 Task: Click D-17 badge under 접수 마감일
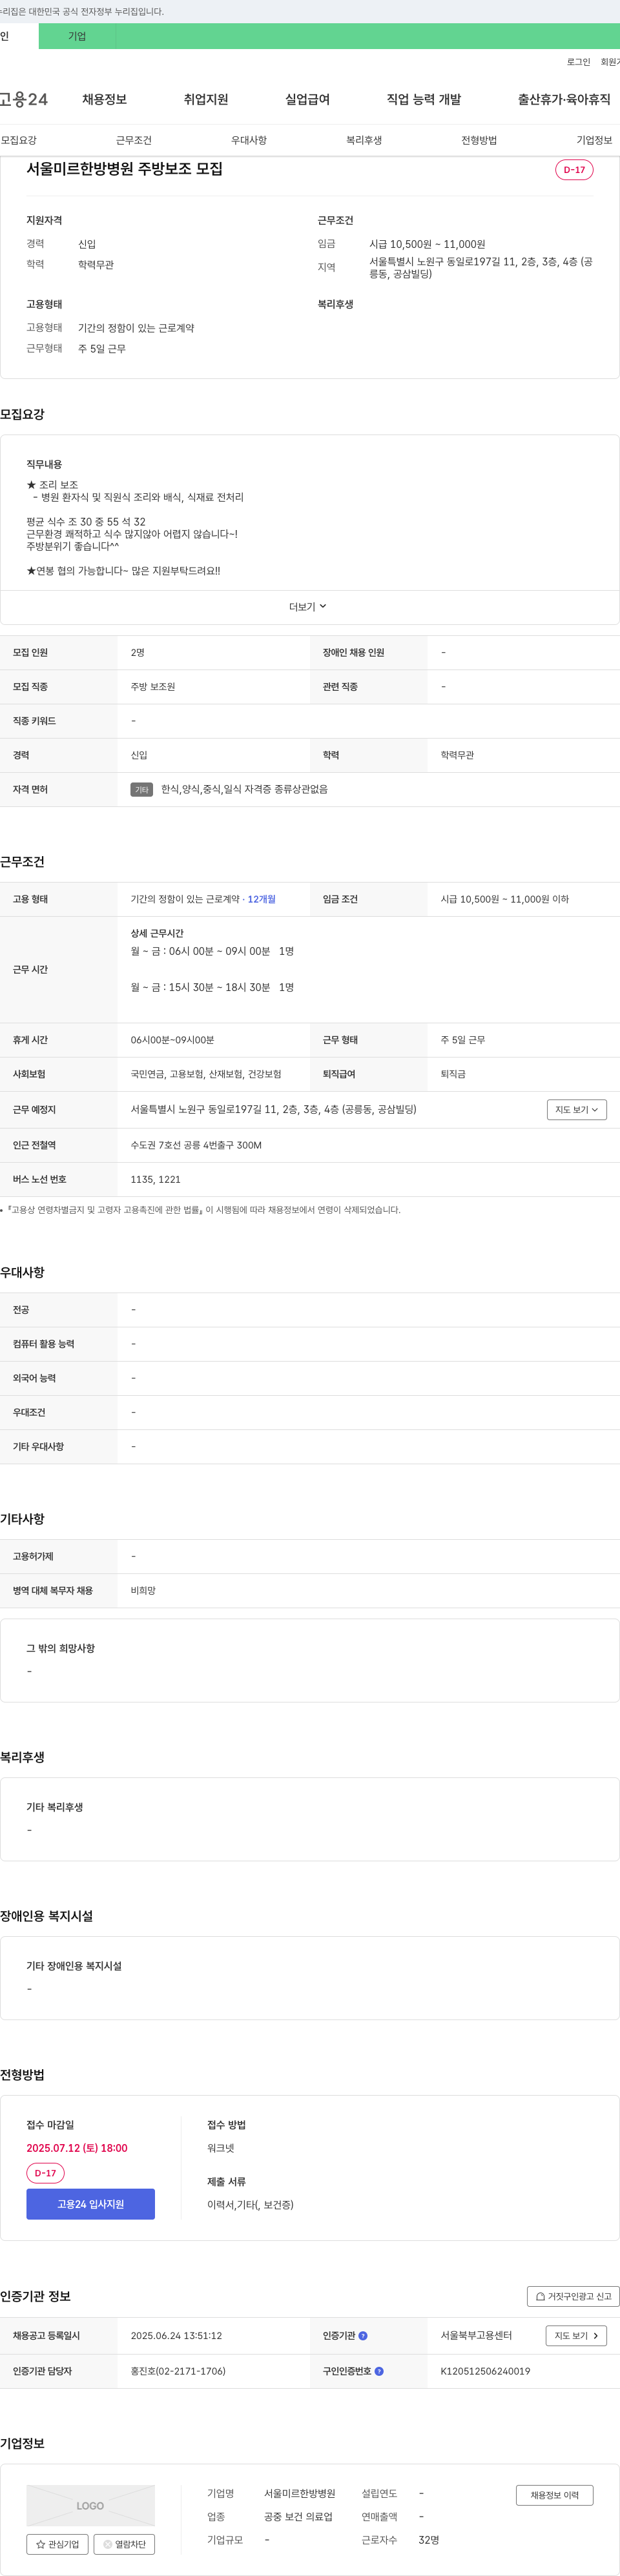pos(45,2173)
